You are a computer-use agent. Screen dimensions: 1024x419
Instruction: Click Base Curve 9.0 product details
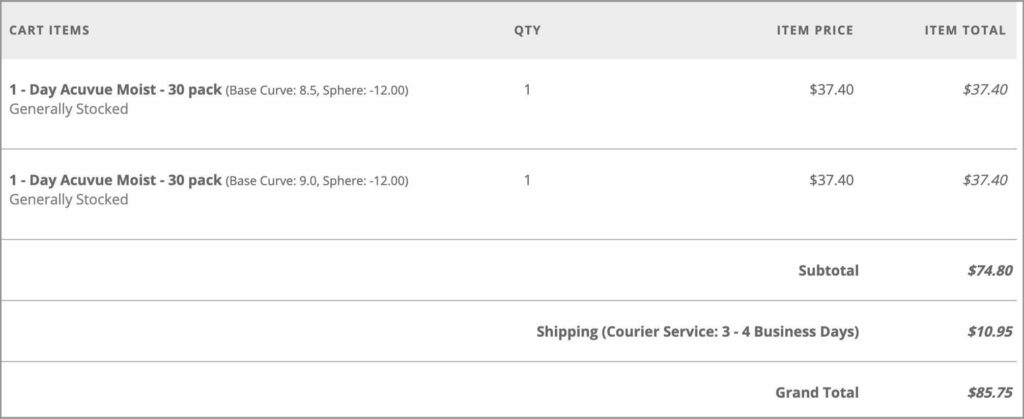click(317, 181)
